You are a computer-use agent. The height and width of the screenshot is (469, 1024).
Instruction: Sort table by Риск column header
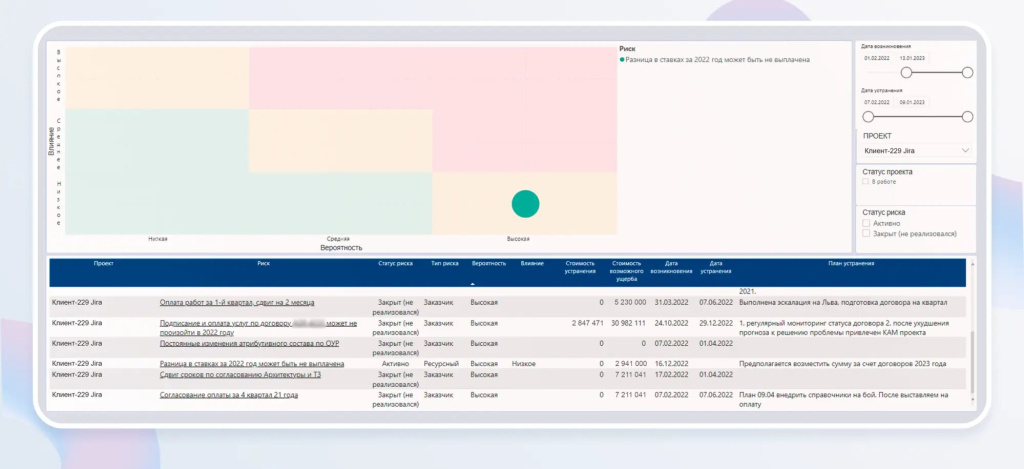[x=263, y=263]
